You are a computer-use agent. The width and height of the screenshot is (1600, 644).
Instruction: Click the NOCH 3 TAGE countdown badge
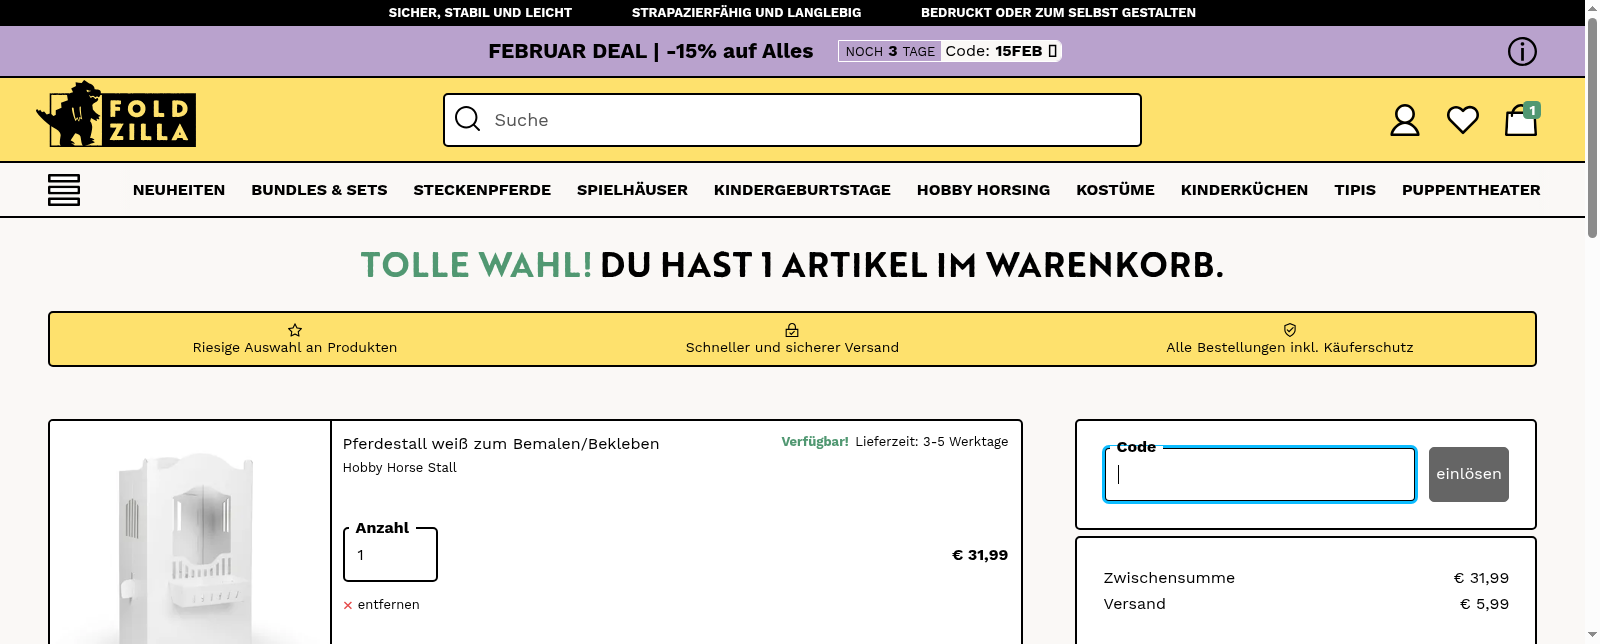tap(890, 51)
